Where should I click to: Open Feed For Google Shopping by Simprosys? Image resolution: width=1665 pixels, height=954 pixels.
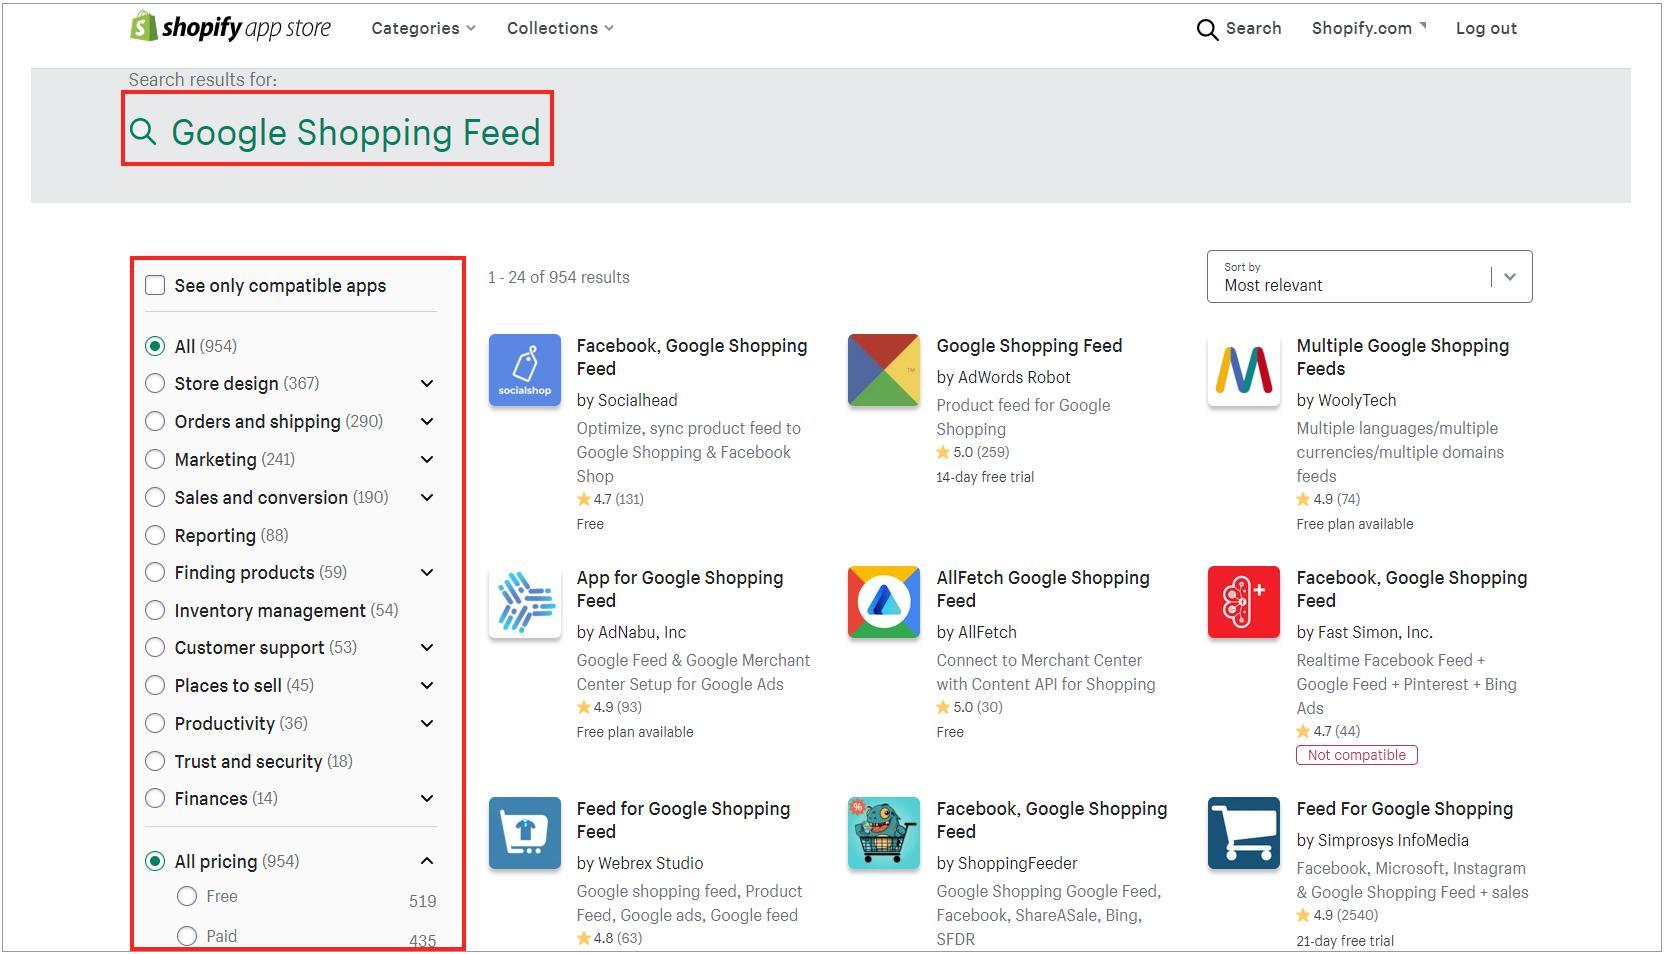coord(1404,809)
